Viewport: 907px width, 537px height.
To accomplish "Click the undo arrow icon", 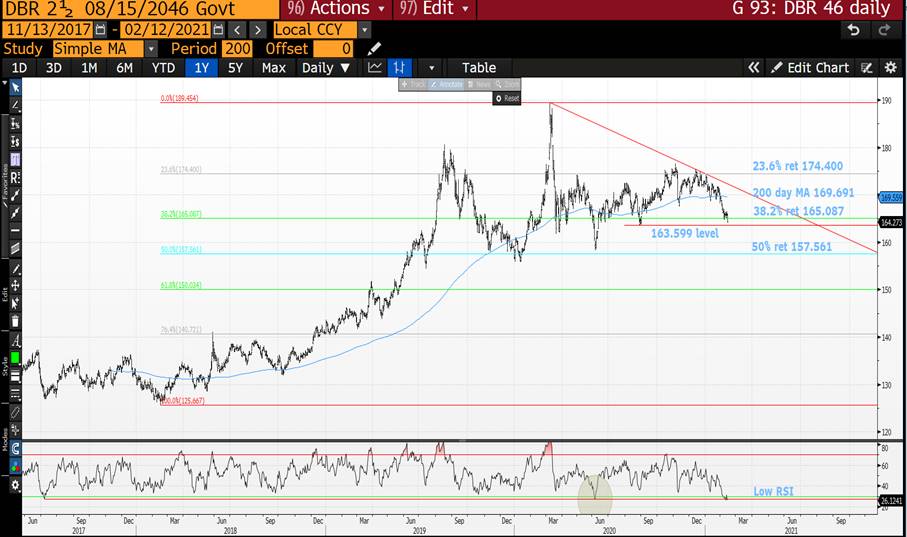I will coord(853,30).
